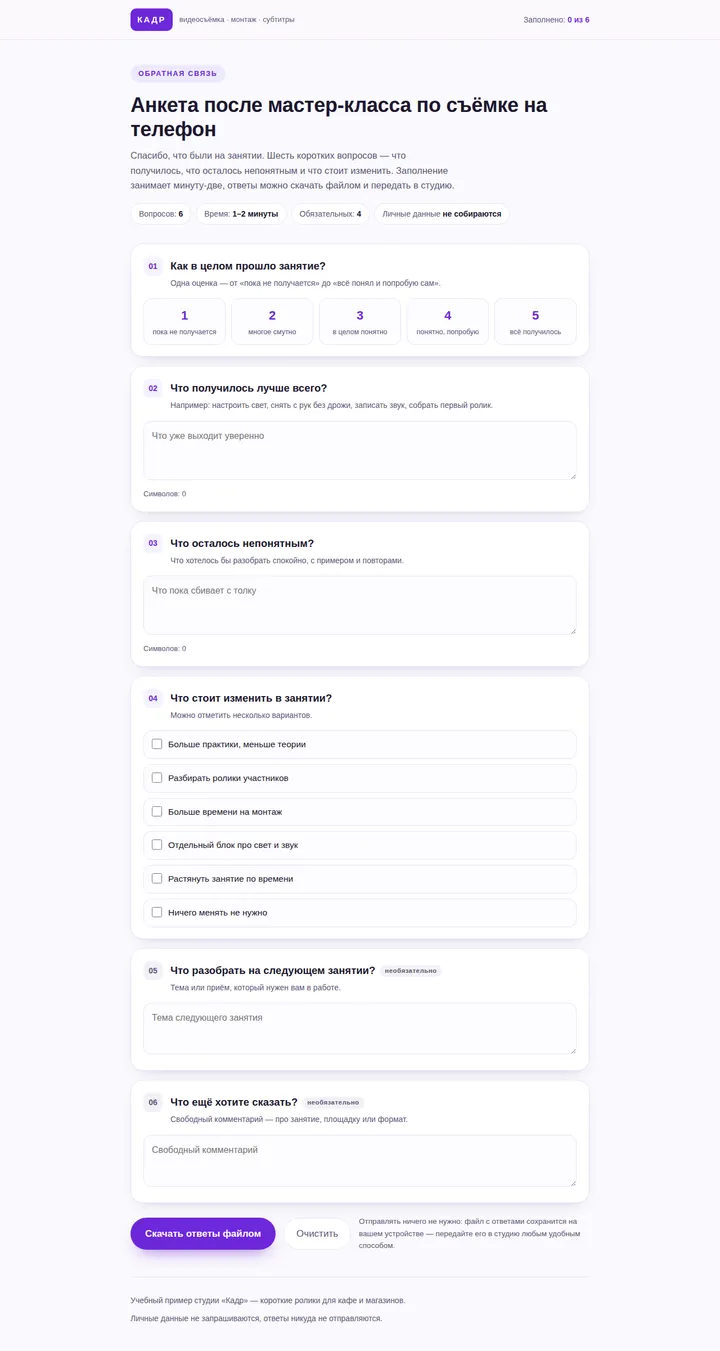Focus the 'Что уже выходит уверенно' text area
The height and width of the screenshot is (1351, 720).
click(x=360, y=450)
